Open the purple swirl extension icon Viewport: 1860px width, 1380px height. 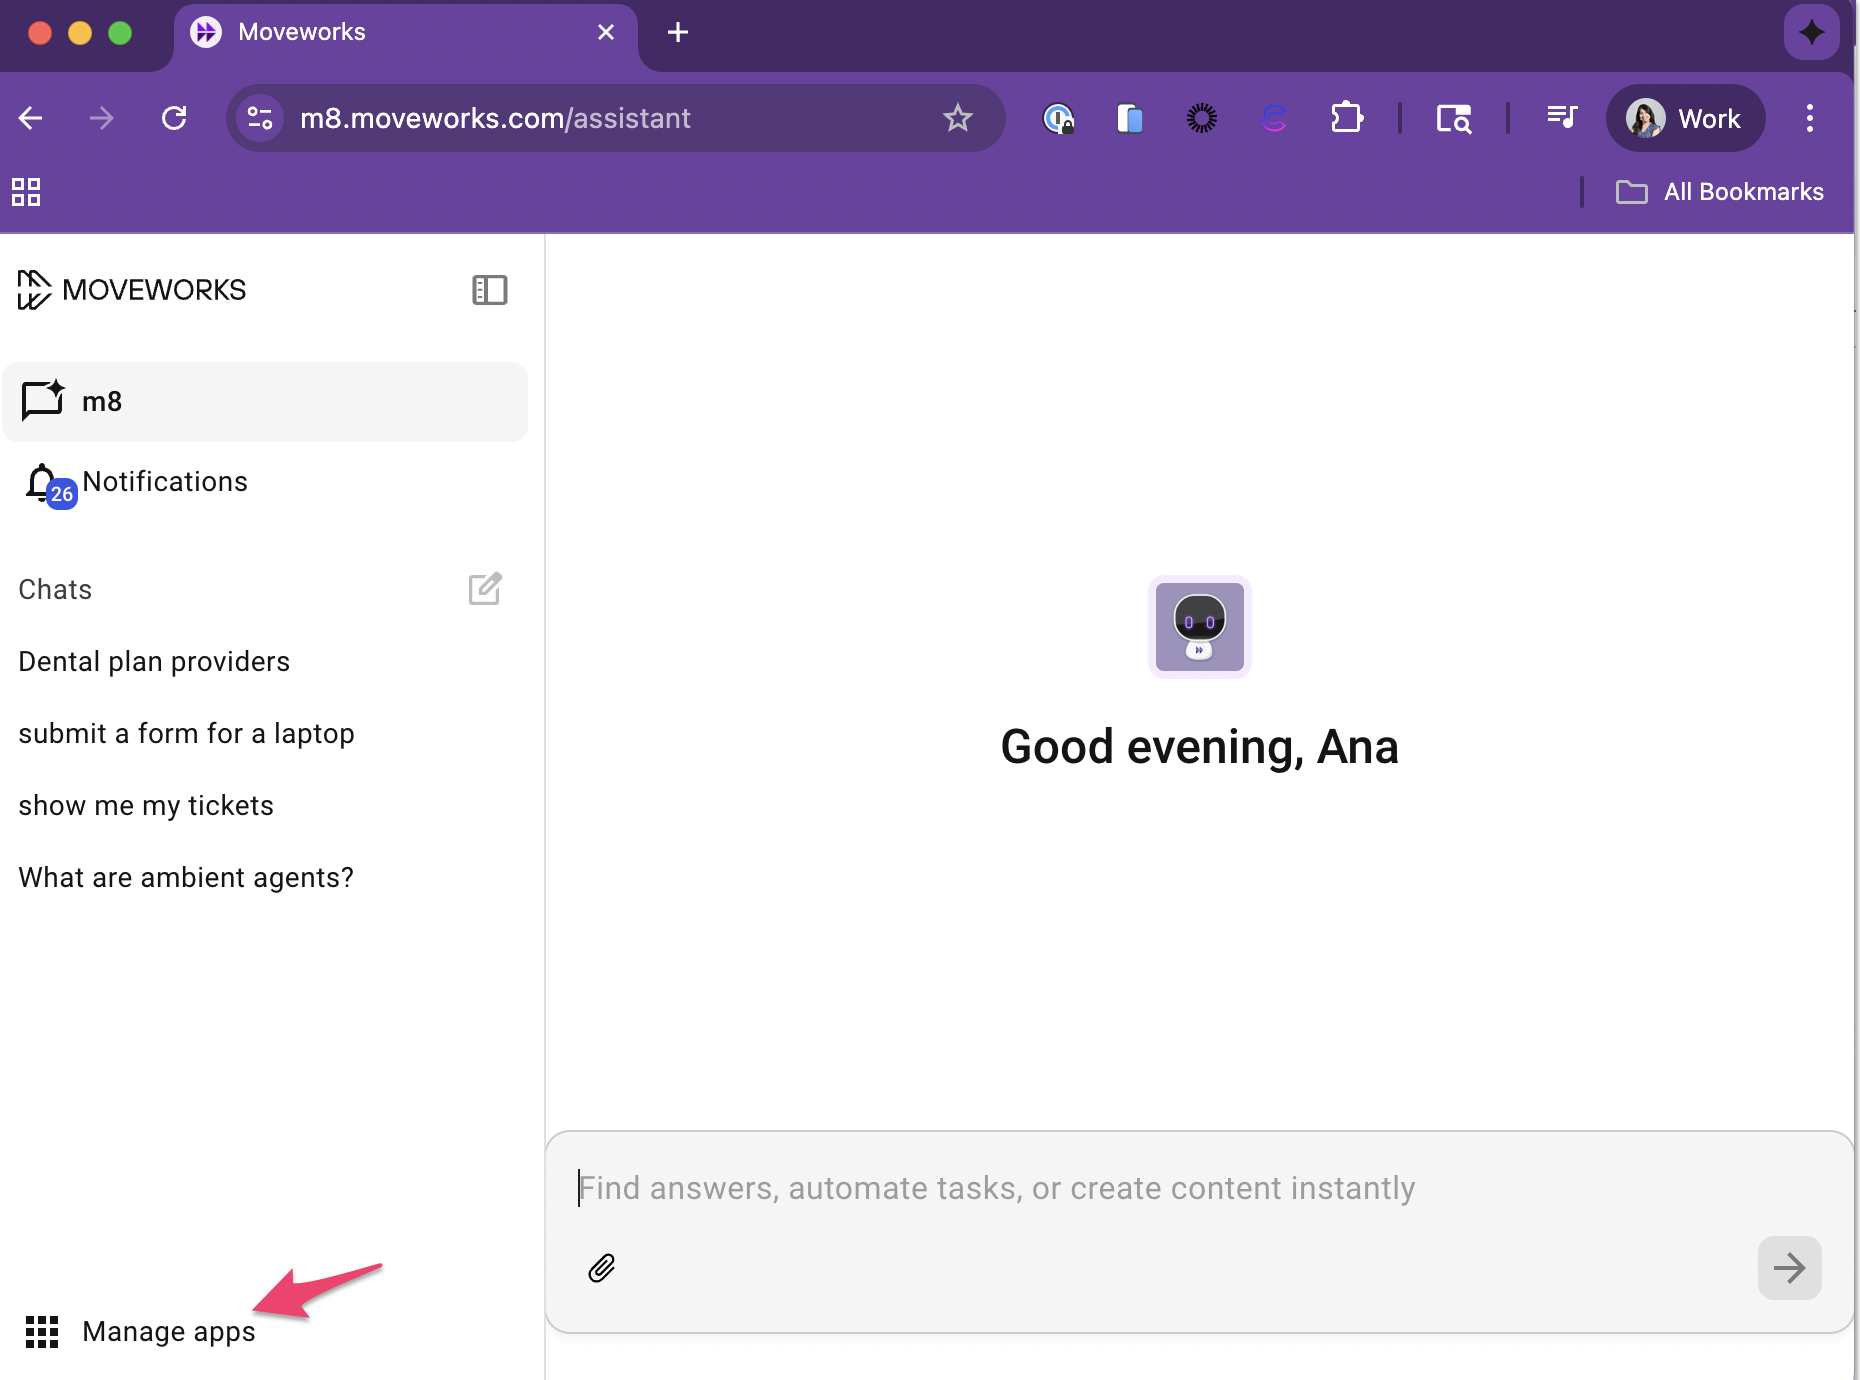pos(1274,118)
